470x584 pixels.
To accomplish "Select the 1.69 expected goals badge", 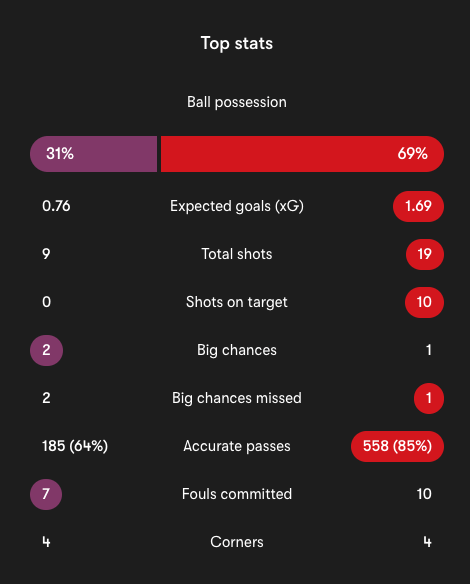I will (x=418, y=206).
